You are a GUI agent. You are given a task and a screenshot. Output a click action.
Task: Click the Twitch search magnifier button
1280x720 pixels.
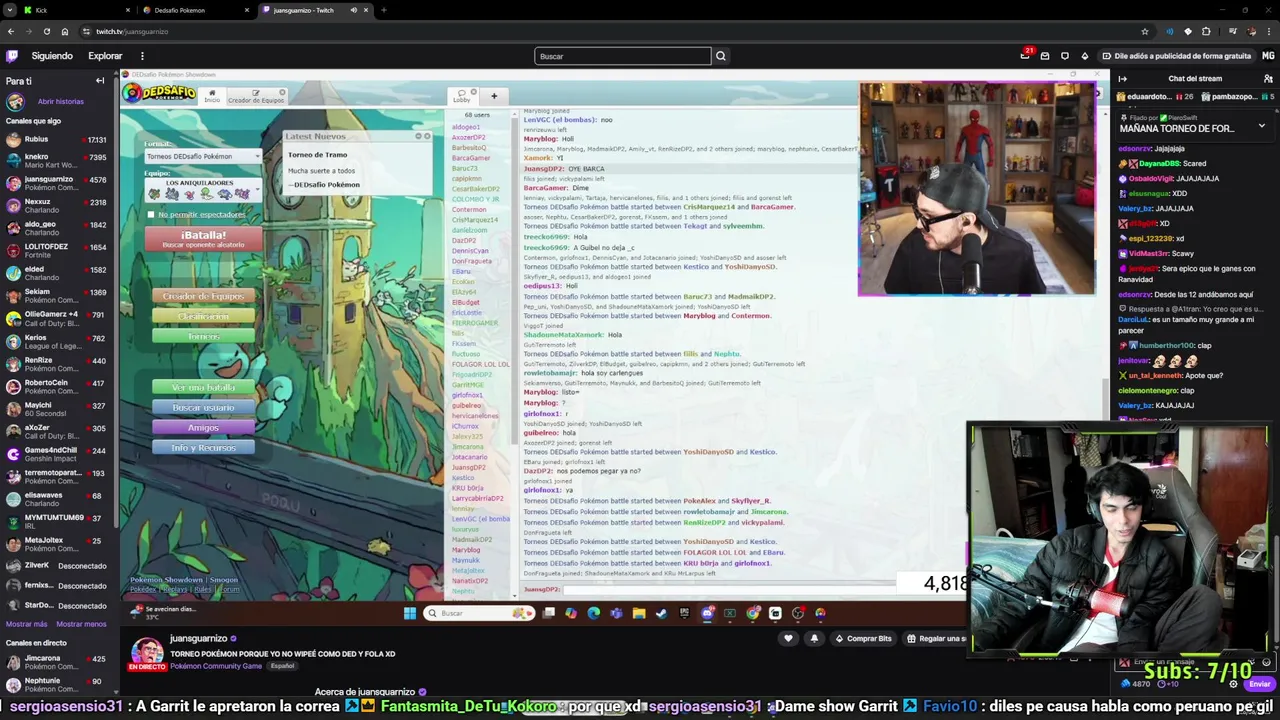[720, 56]
